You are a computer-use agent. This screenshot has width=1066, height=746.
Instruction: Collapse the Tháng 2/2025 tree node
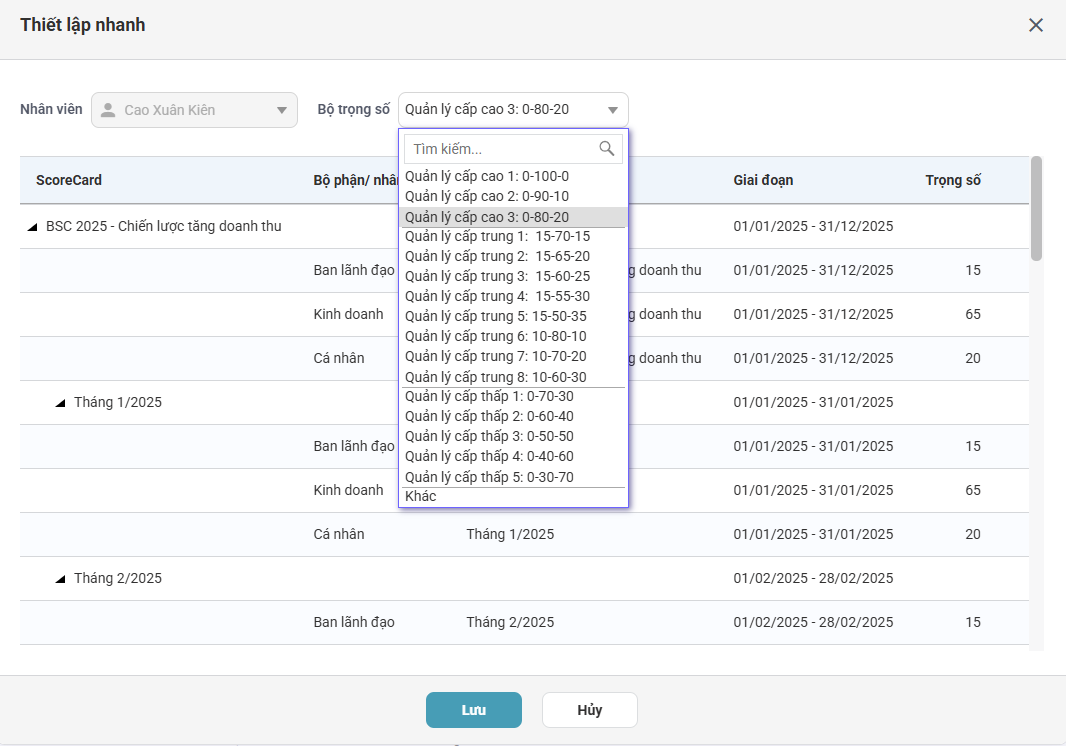(x=61, y=579)
